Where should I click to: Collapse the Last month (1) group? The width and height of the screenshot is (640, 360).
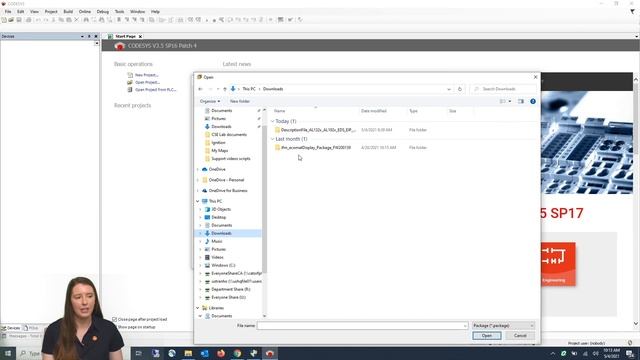point(272,139)
